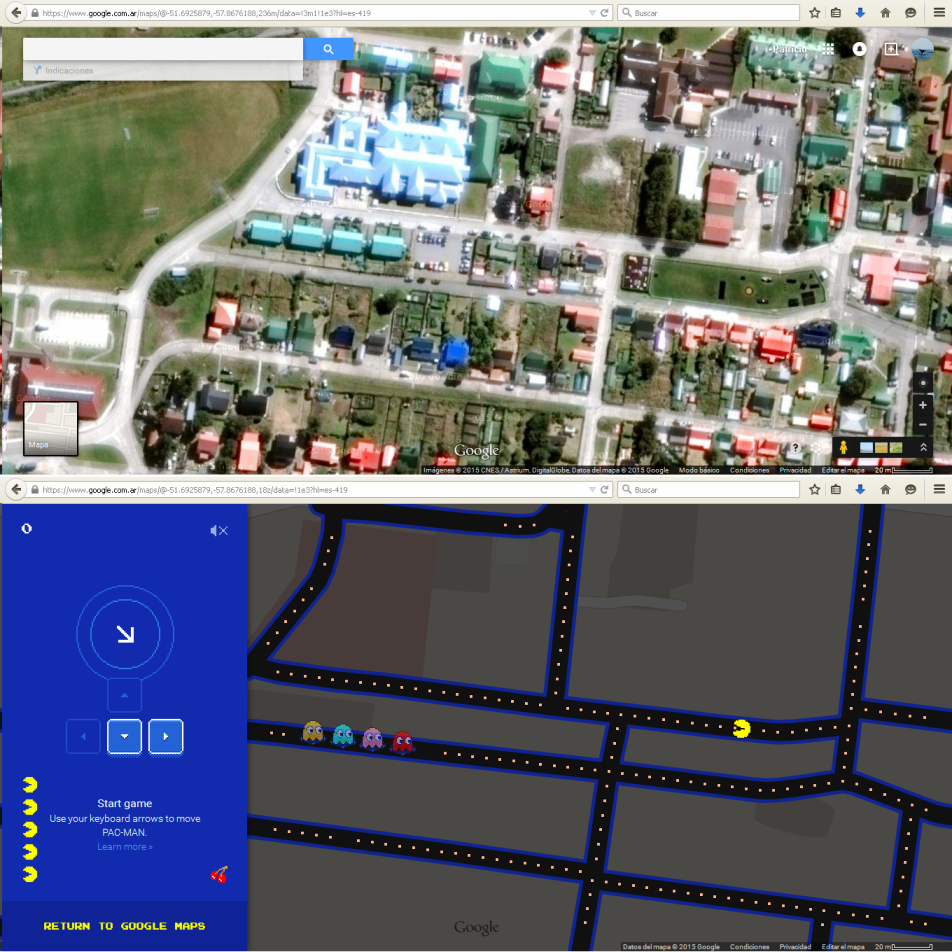The image size is (952, 952).
Task: Open the +Patricio profile link
Action: coord(786,49)
